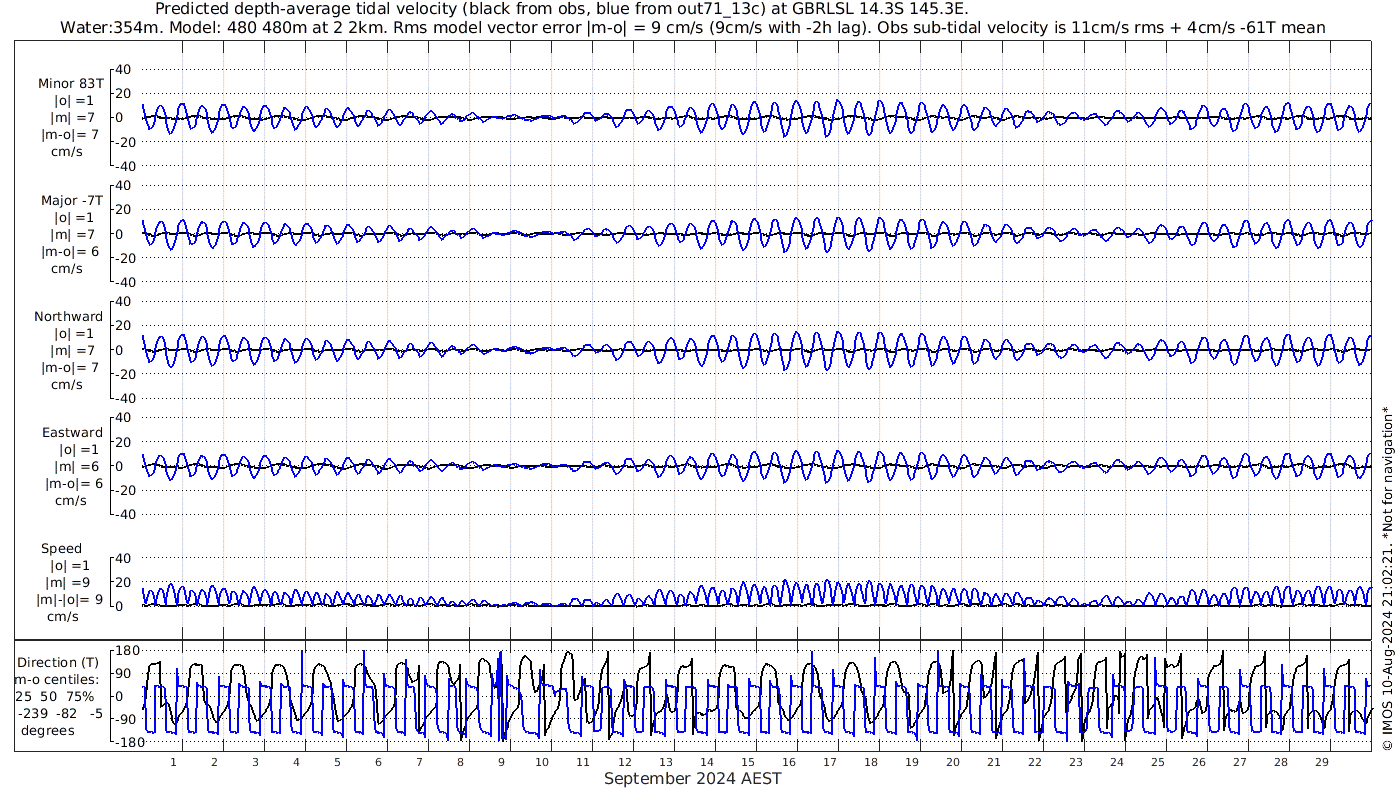This screenshot has height=800, width=1400.
Task: Click the '|m-o|= 7' value under Minor 83T
Action: [69, 134]
